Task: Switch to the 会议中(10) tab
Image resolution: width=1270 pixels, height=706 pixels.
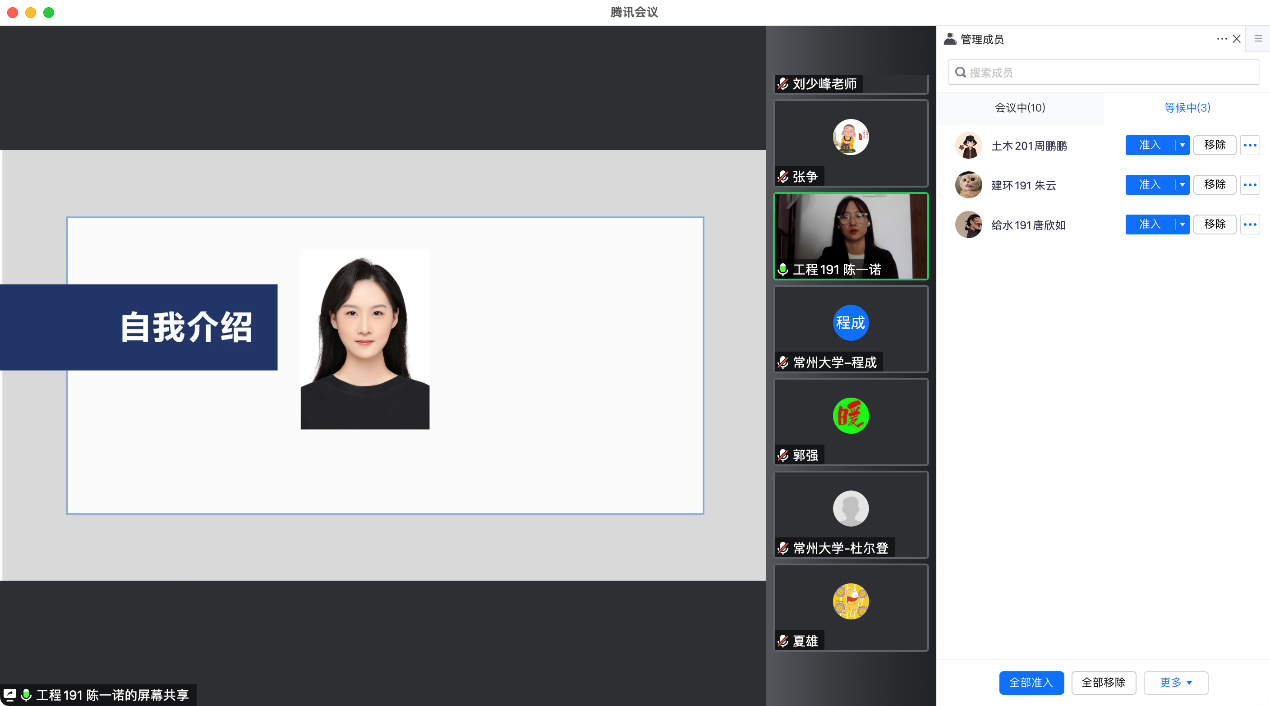Action: [x=1020, y=108]
